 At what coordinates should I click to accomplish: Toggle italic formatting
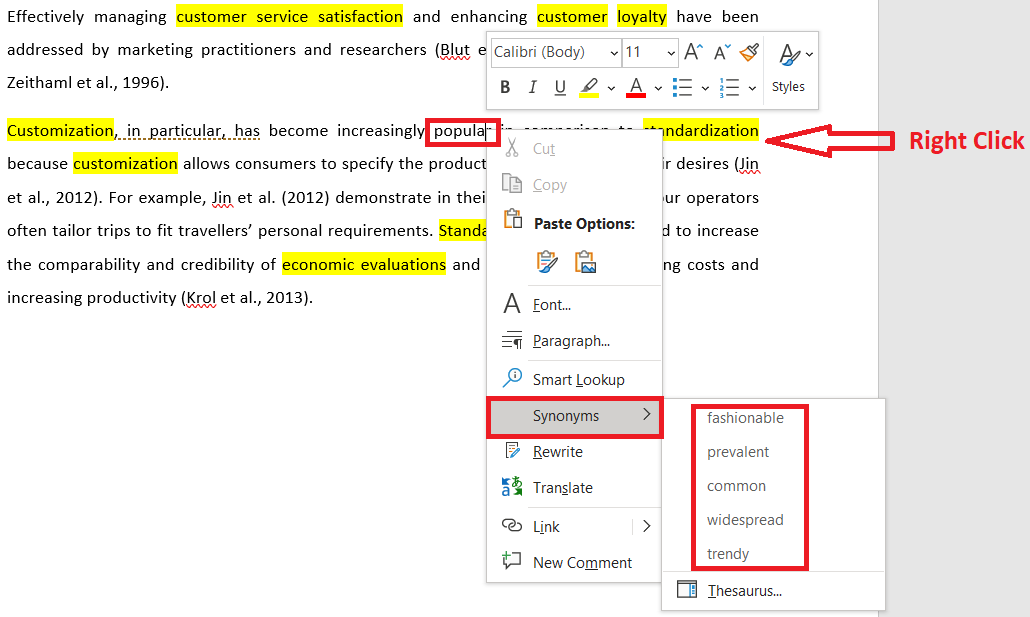531,87
